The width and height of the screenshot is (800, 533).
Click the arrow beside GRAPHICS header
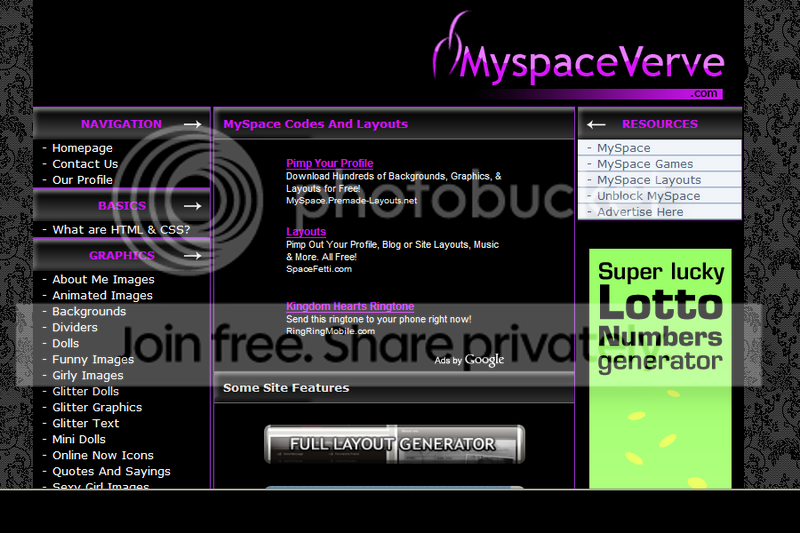192,256
